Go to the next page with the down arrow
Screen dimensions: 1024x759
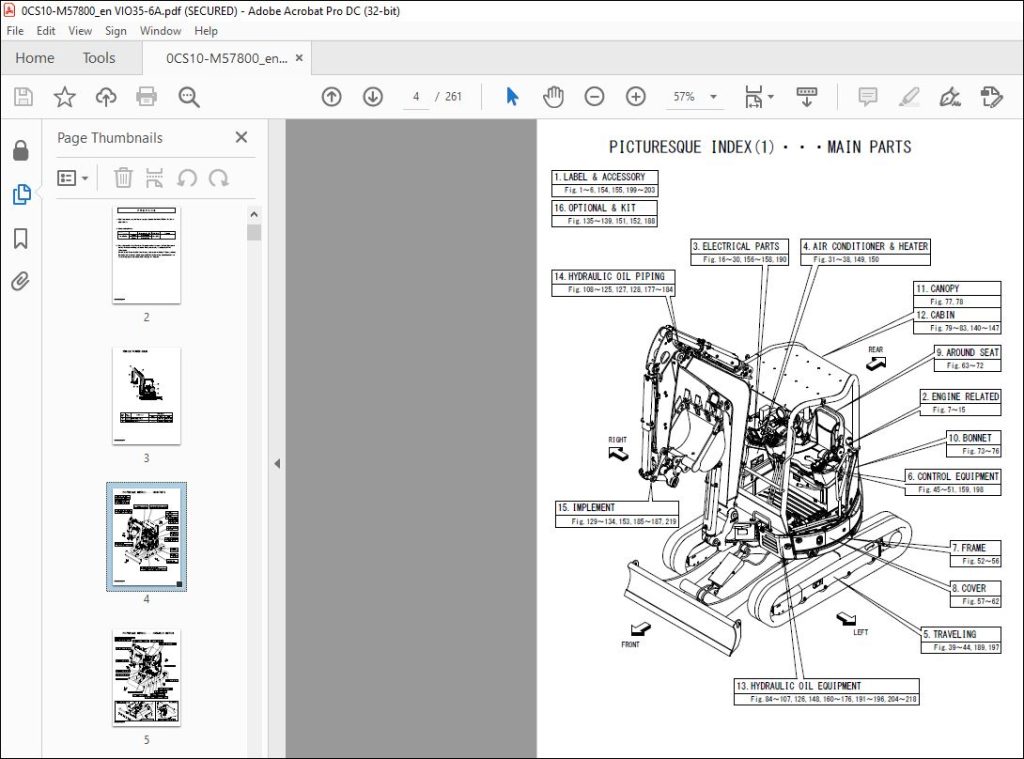373,97
